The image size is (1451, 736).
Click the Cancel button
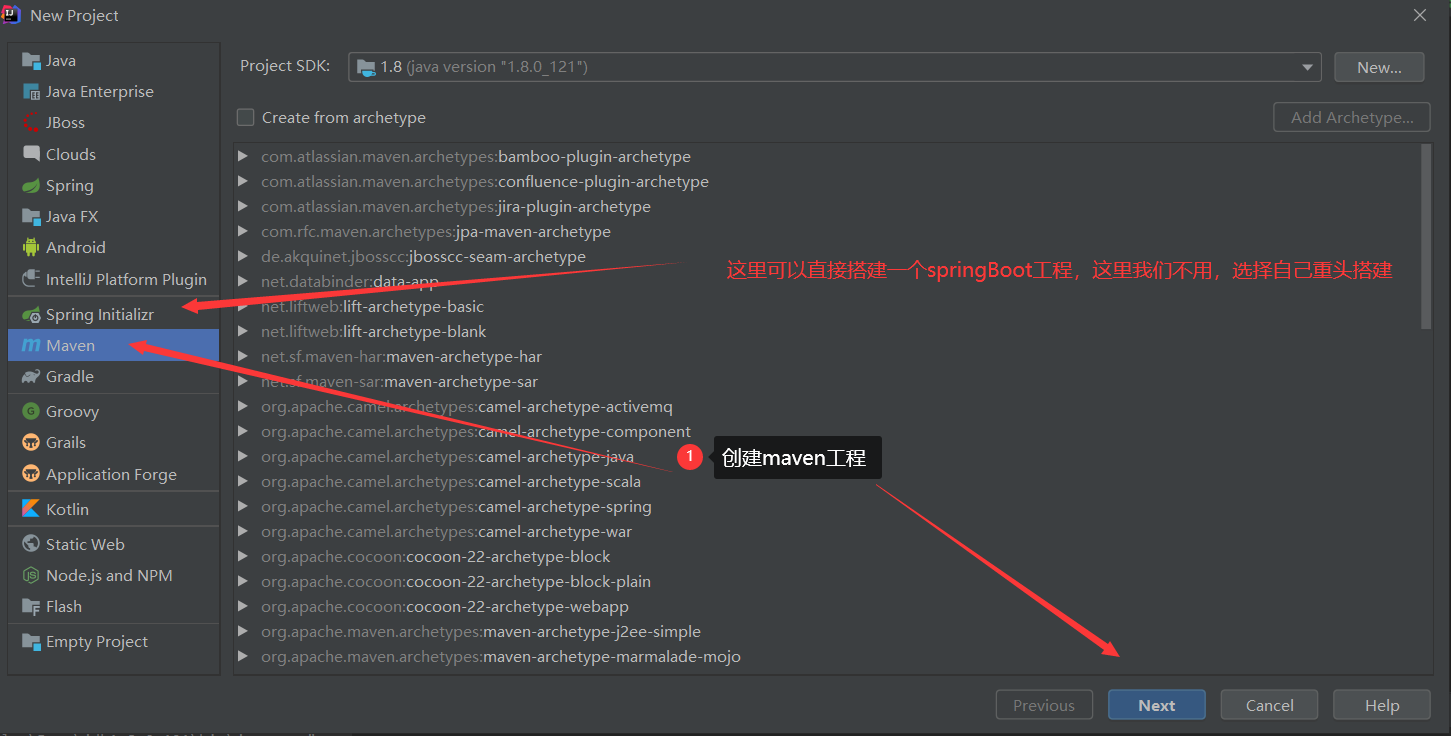tap(1270, 705)
